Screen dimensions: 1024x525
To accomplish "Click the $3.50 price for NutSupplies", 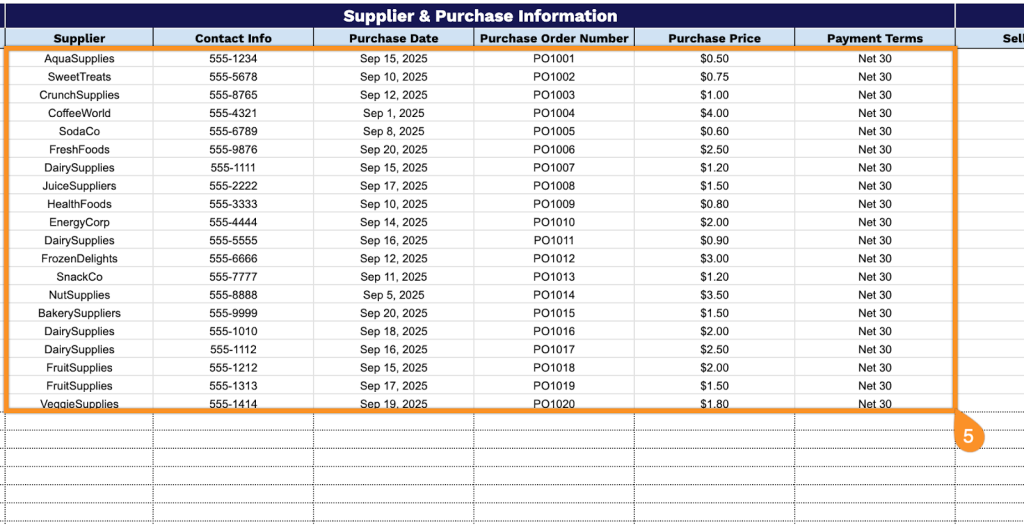I will (x=714, y=295).
